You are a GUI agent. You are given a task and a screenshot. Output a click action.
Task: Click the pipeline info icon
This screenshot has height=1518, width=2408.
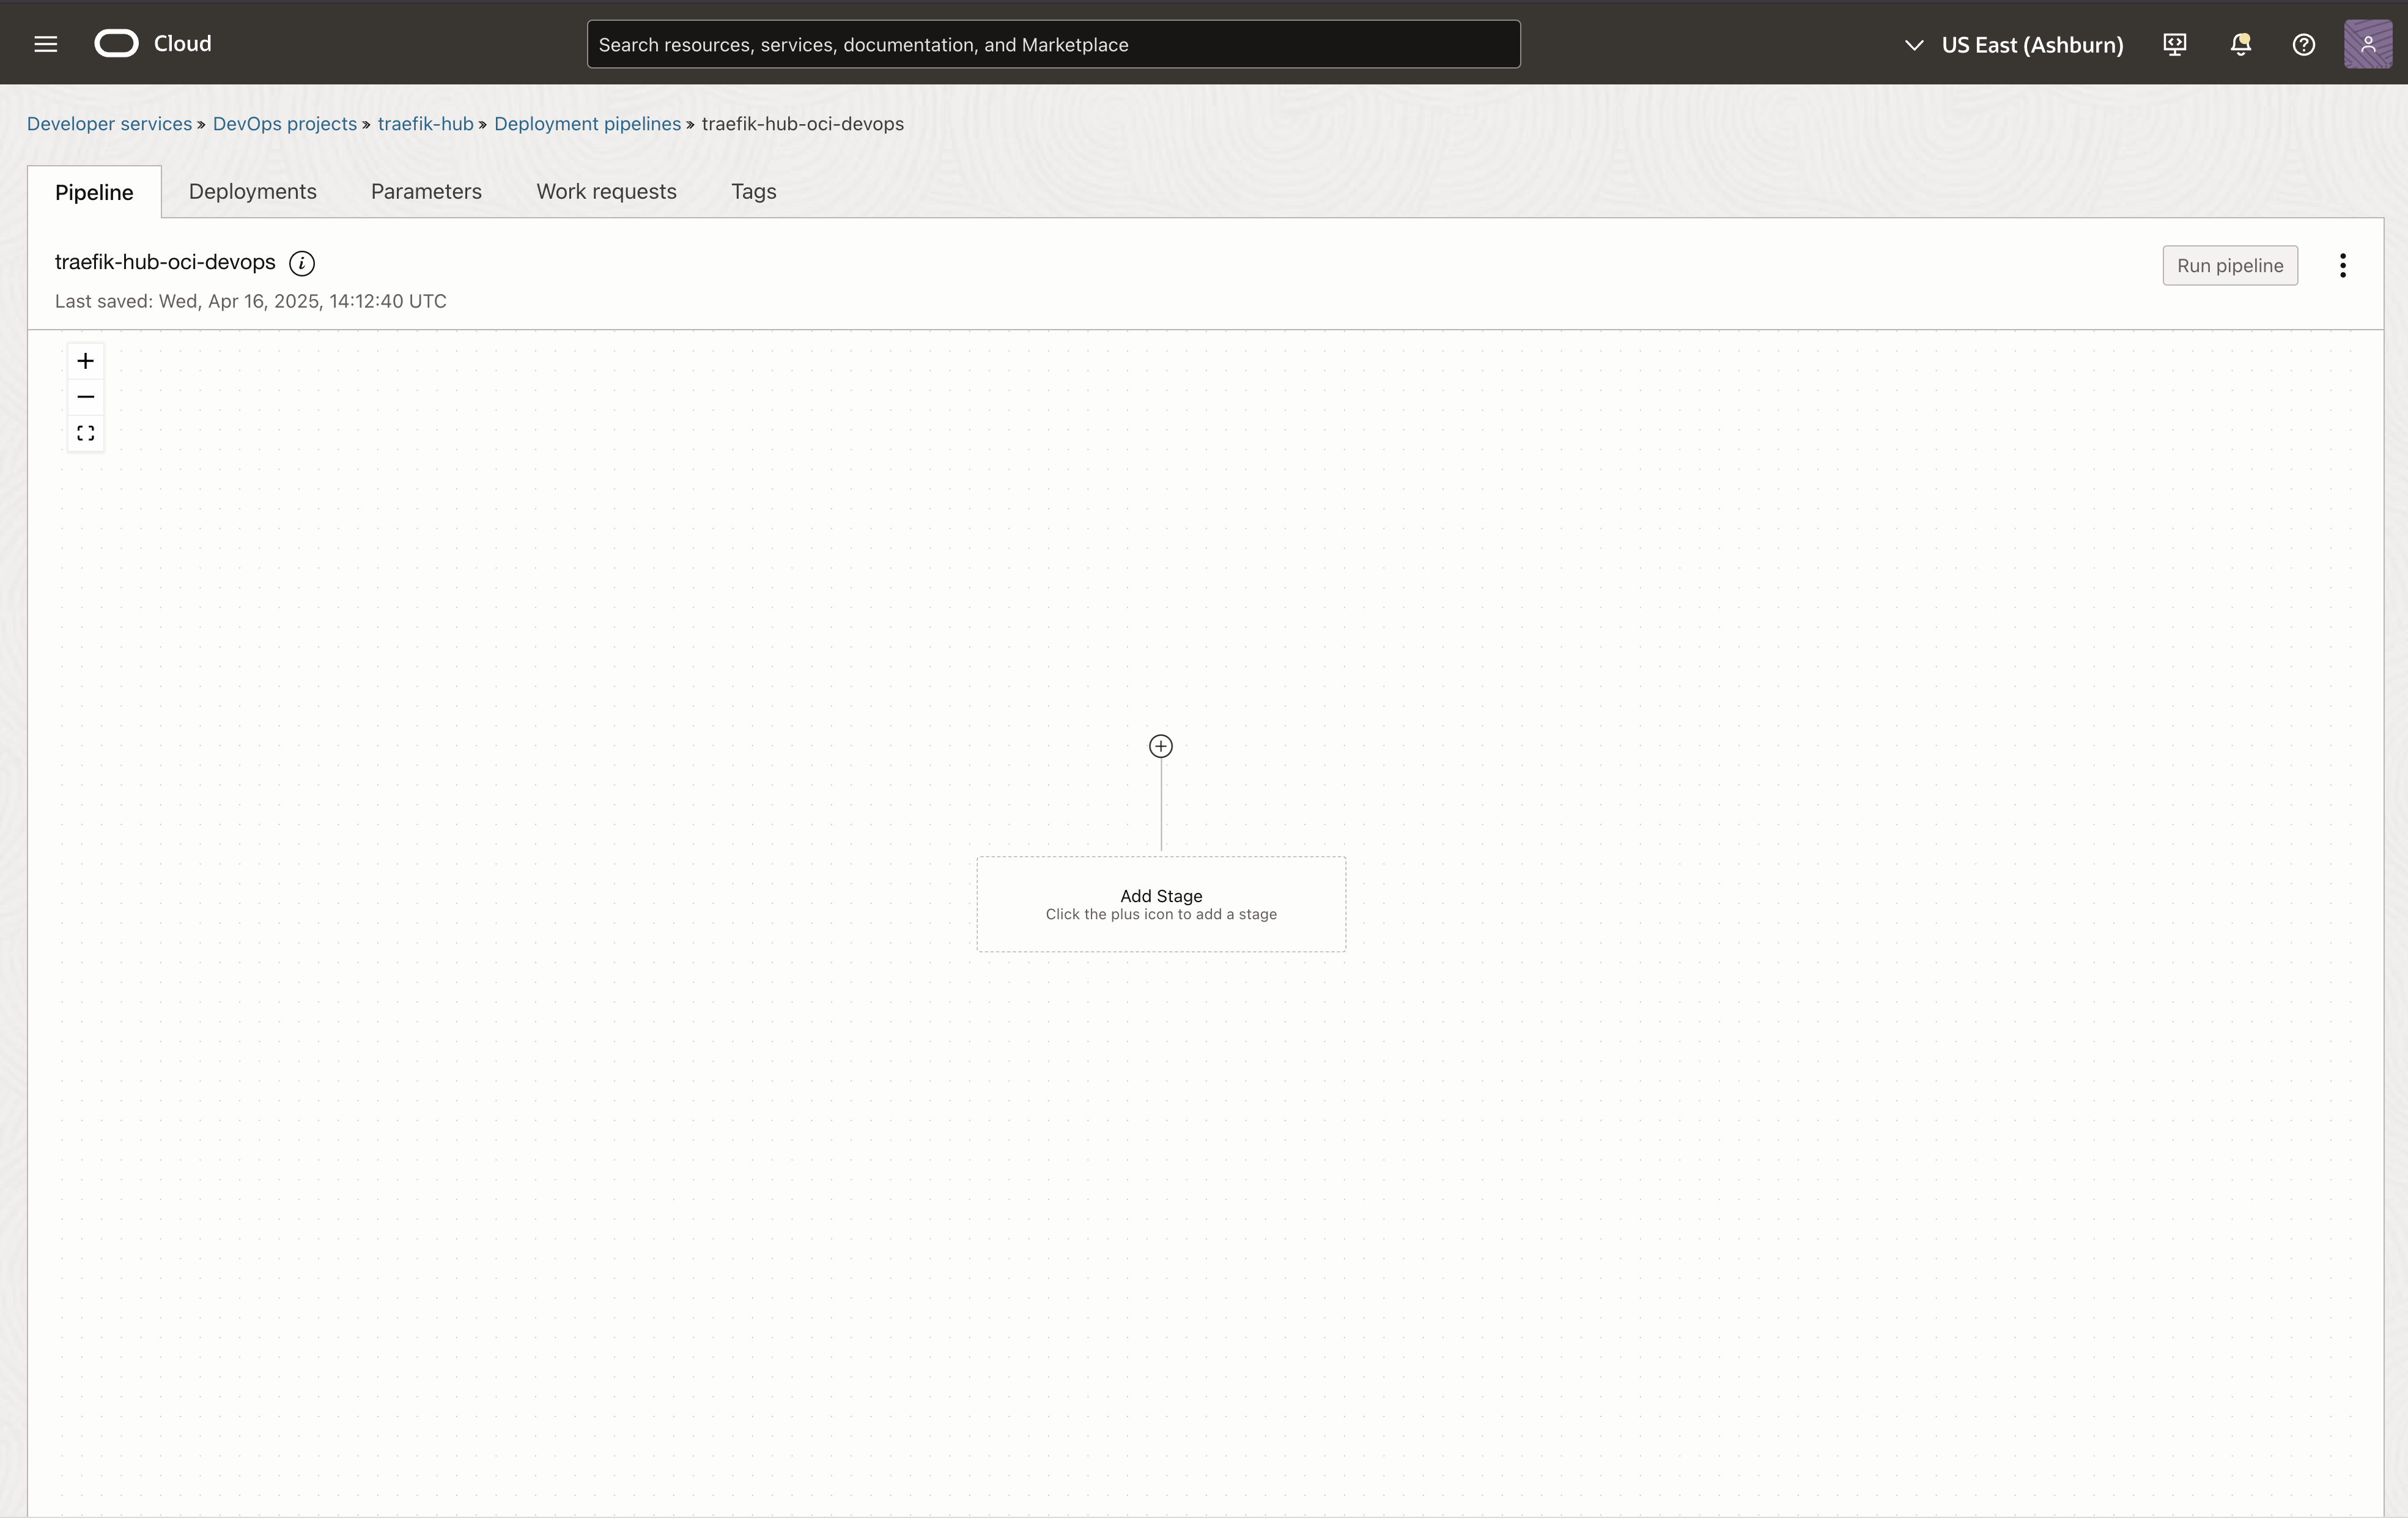coord(301,263)
